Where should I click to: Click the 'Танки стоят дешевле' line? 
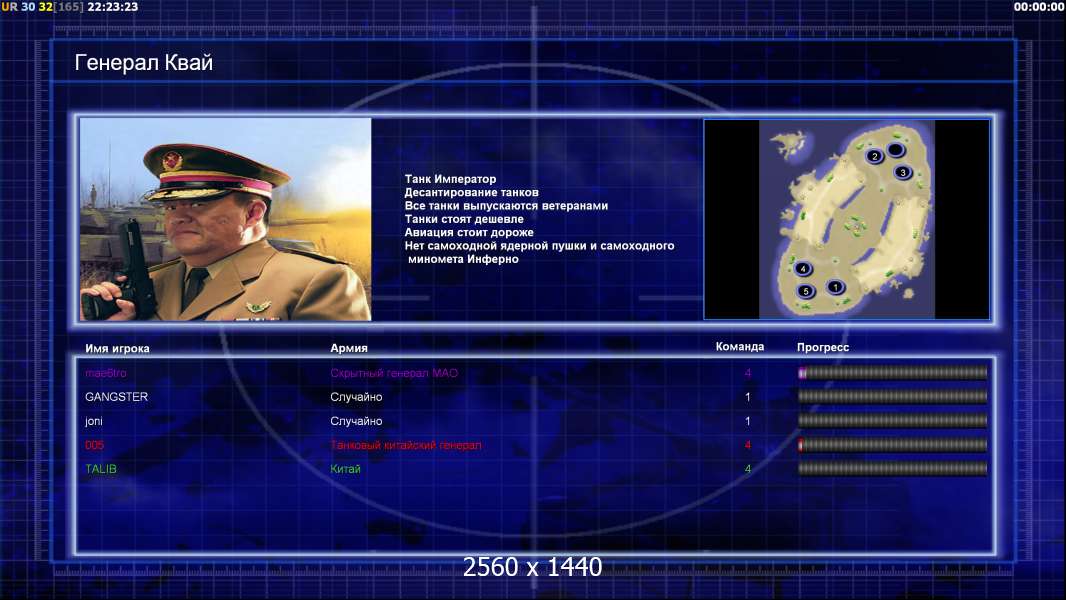tap(464, 219)
